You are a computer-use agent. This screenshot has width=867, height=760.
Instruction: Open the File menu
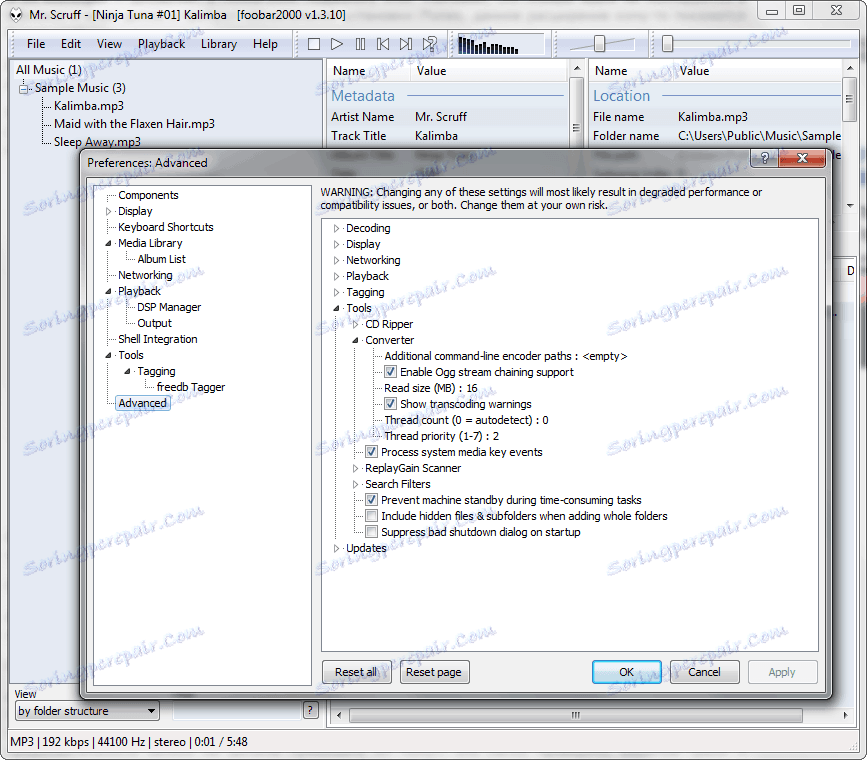[x=36, y=44]
